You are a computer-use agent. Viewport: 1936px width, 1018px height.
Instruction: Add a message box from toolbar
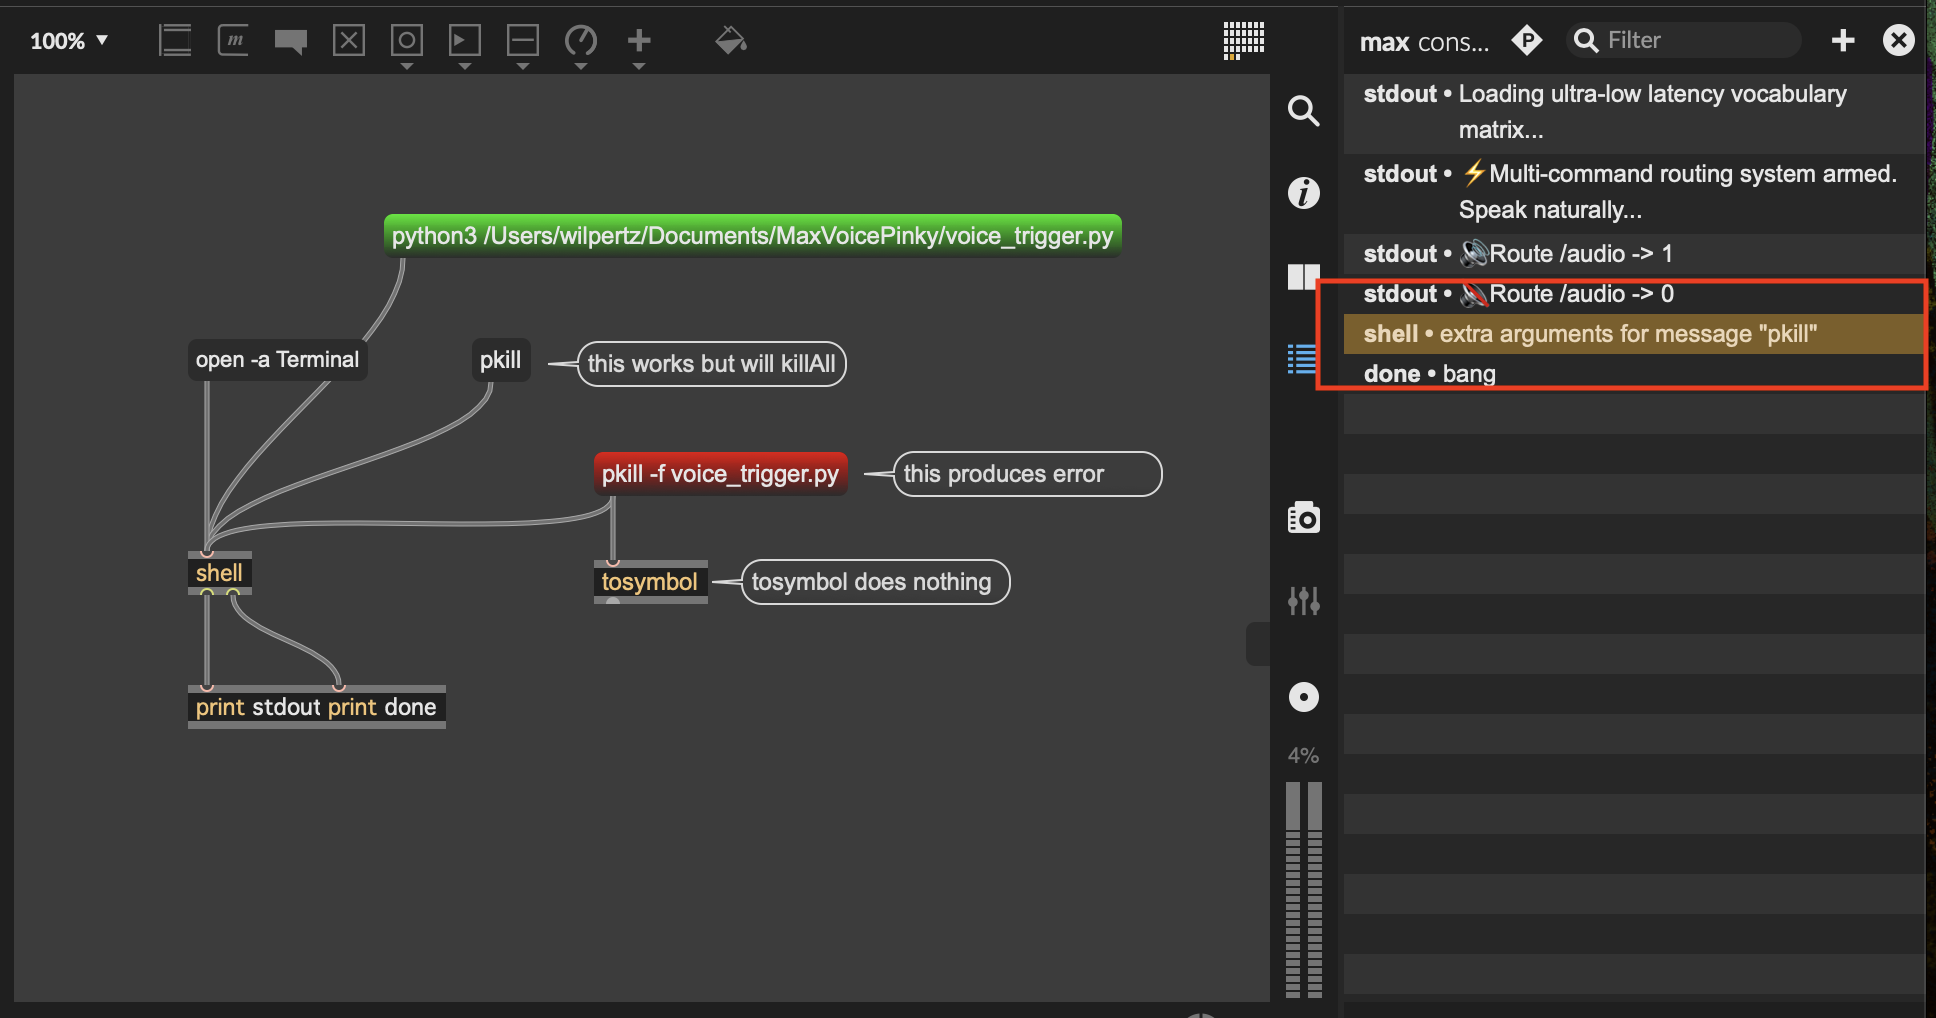[233, 41]
